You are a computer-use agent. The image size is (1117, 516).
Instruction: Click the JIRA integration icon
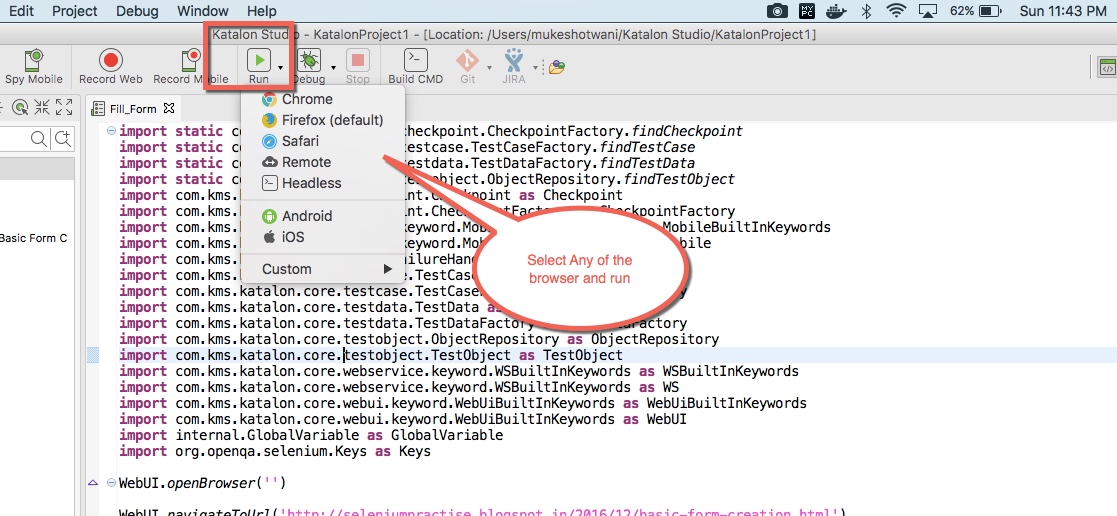tap(514, 60)
